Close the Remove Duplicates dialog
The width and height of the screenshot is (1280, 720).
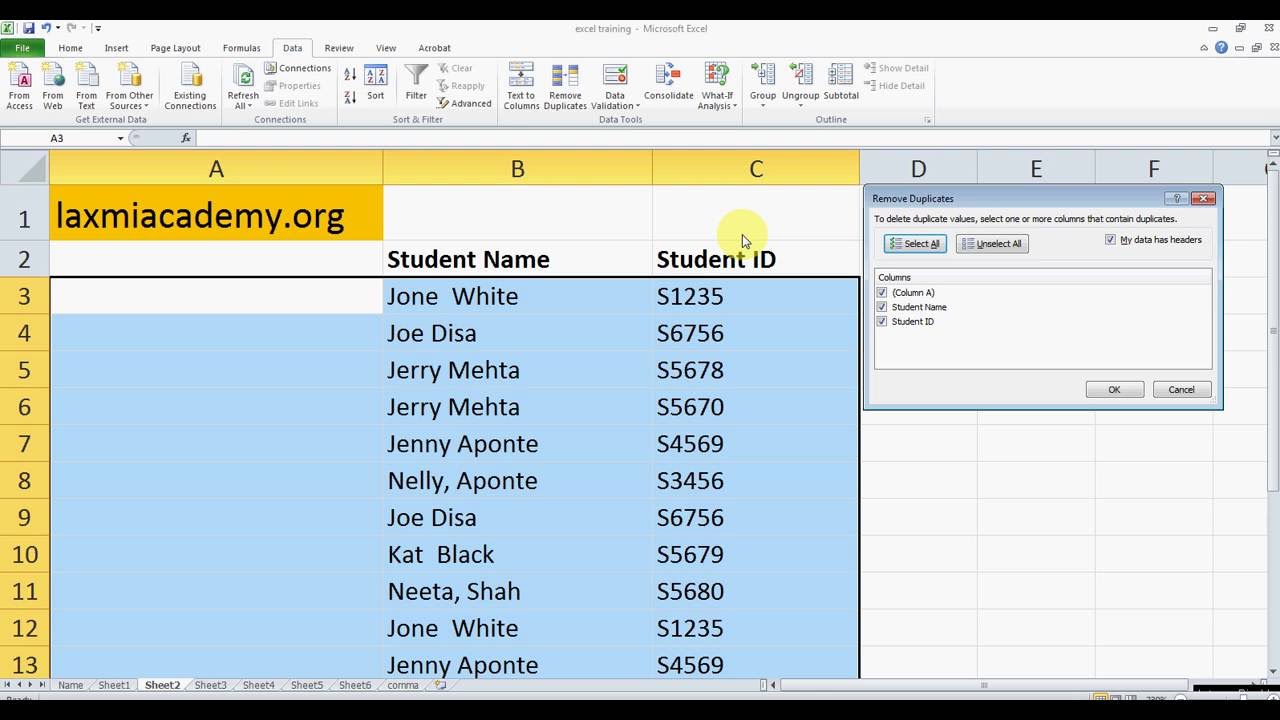point(1204,198)
